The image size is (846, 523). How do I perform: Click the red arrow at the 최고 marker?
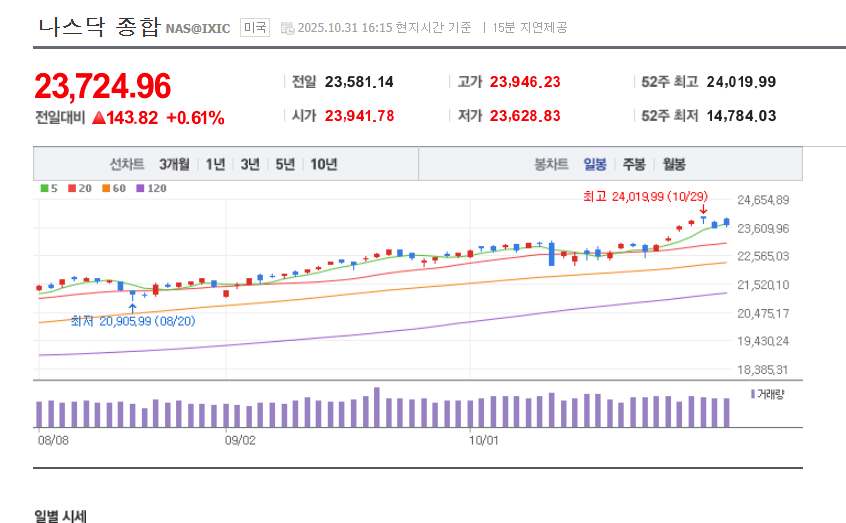(x=703, y=210)
